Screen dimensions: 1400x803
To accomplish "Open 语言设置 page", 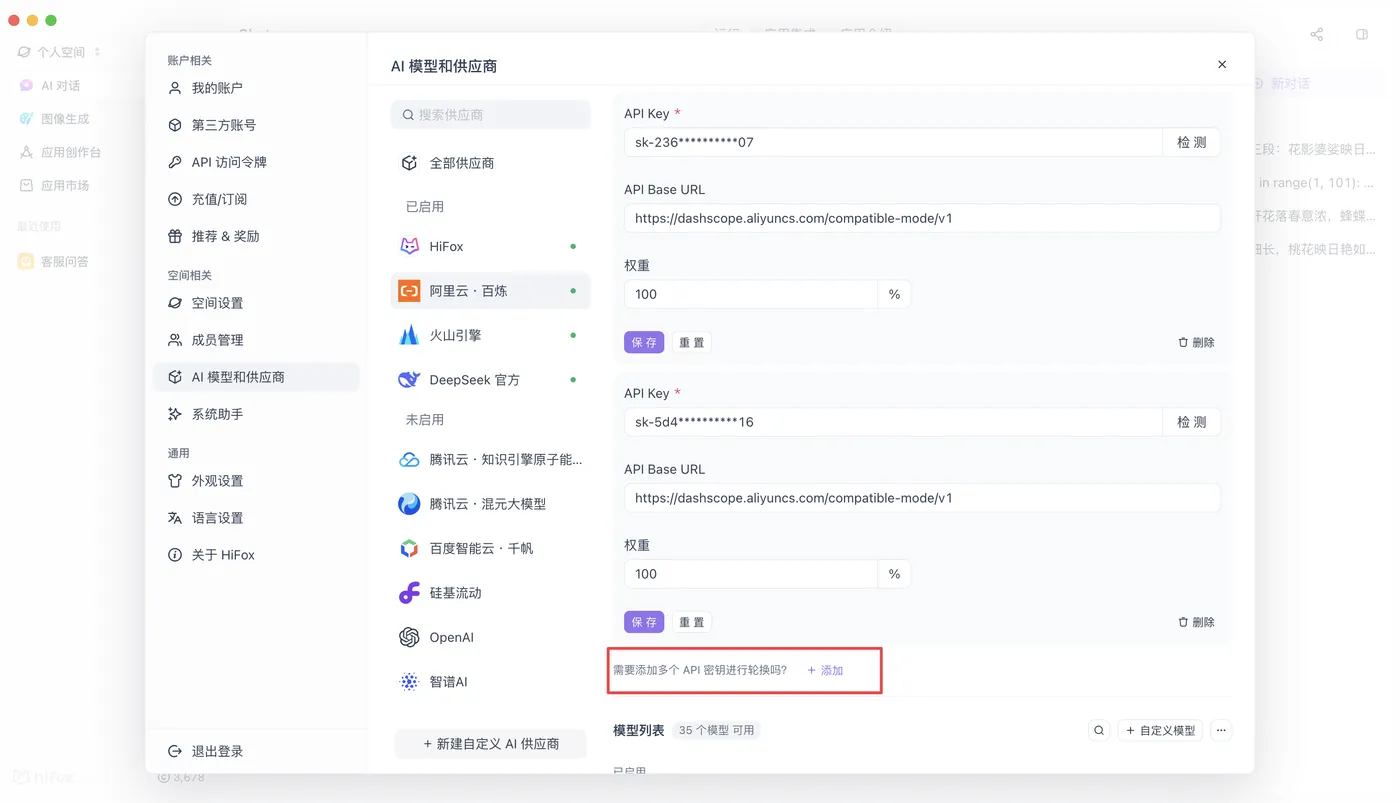I will [255, 518].
